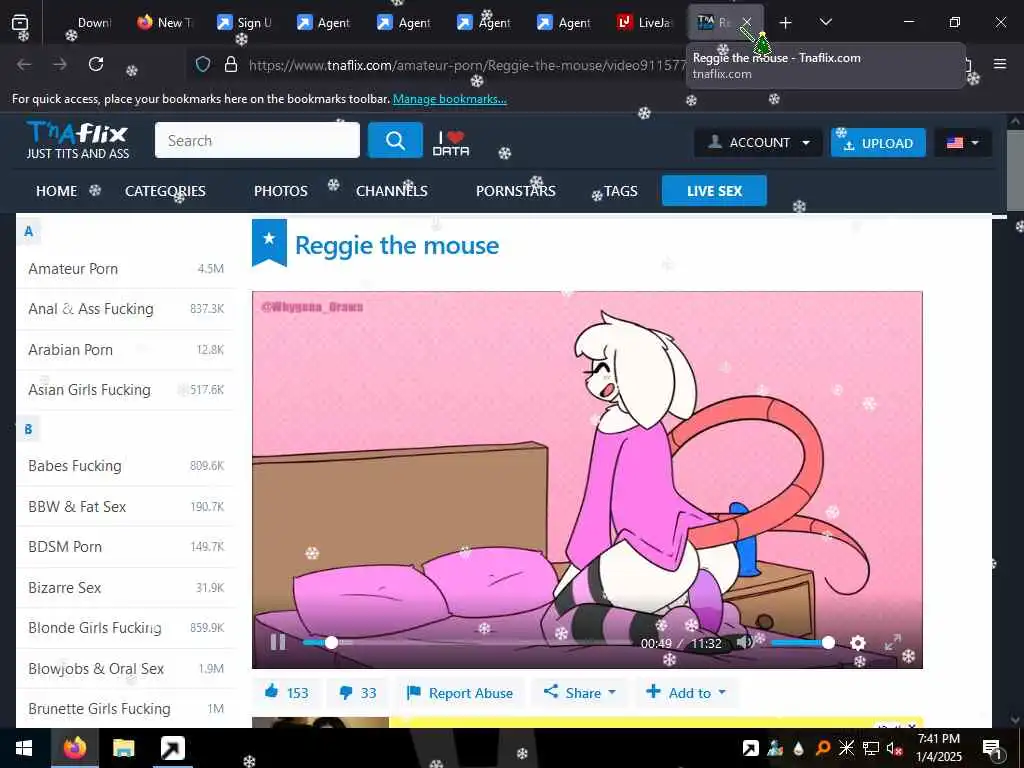Mute the video speaker icon

coord(744,643)
